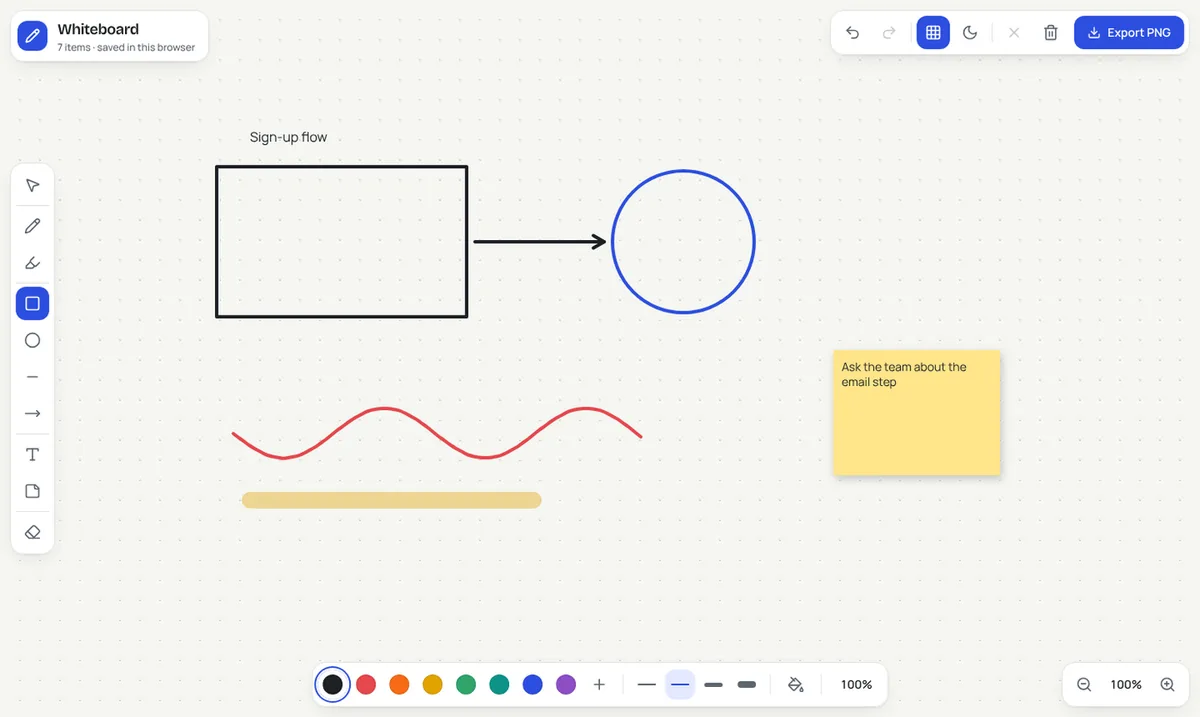The width and height of the screenshot is (1200, 717).
Task: Pick the black color swatch
Action: 332,685
